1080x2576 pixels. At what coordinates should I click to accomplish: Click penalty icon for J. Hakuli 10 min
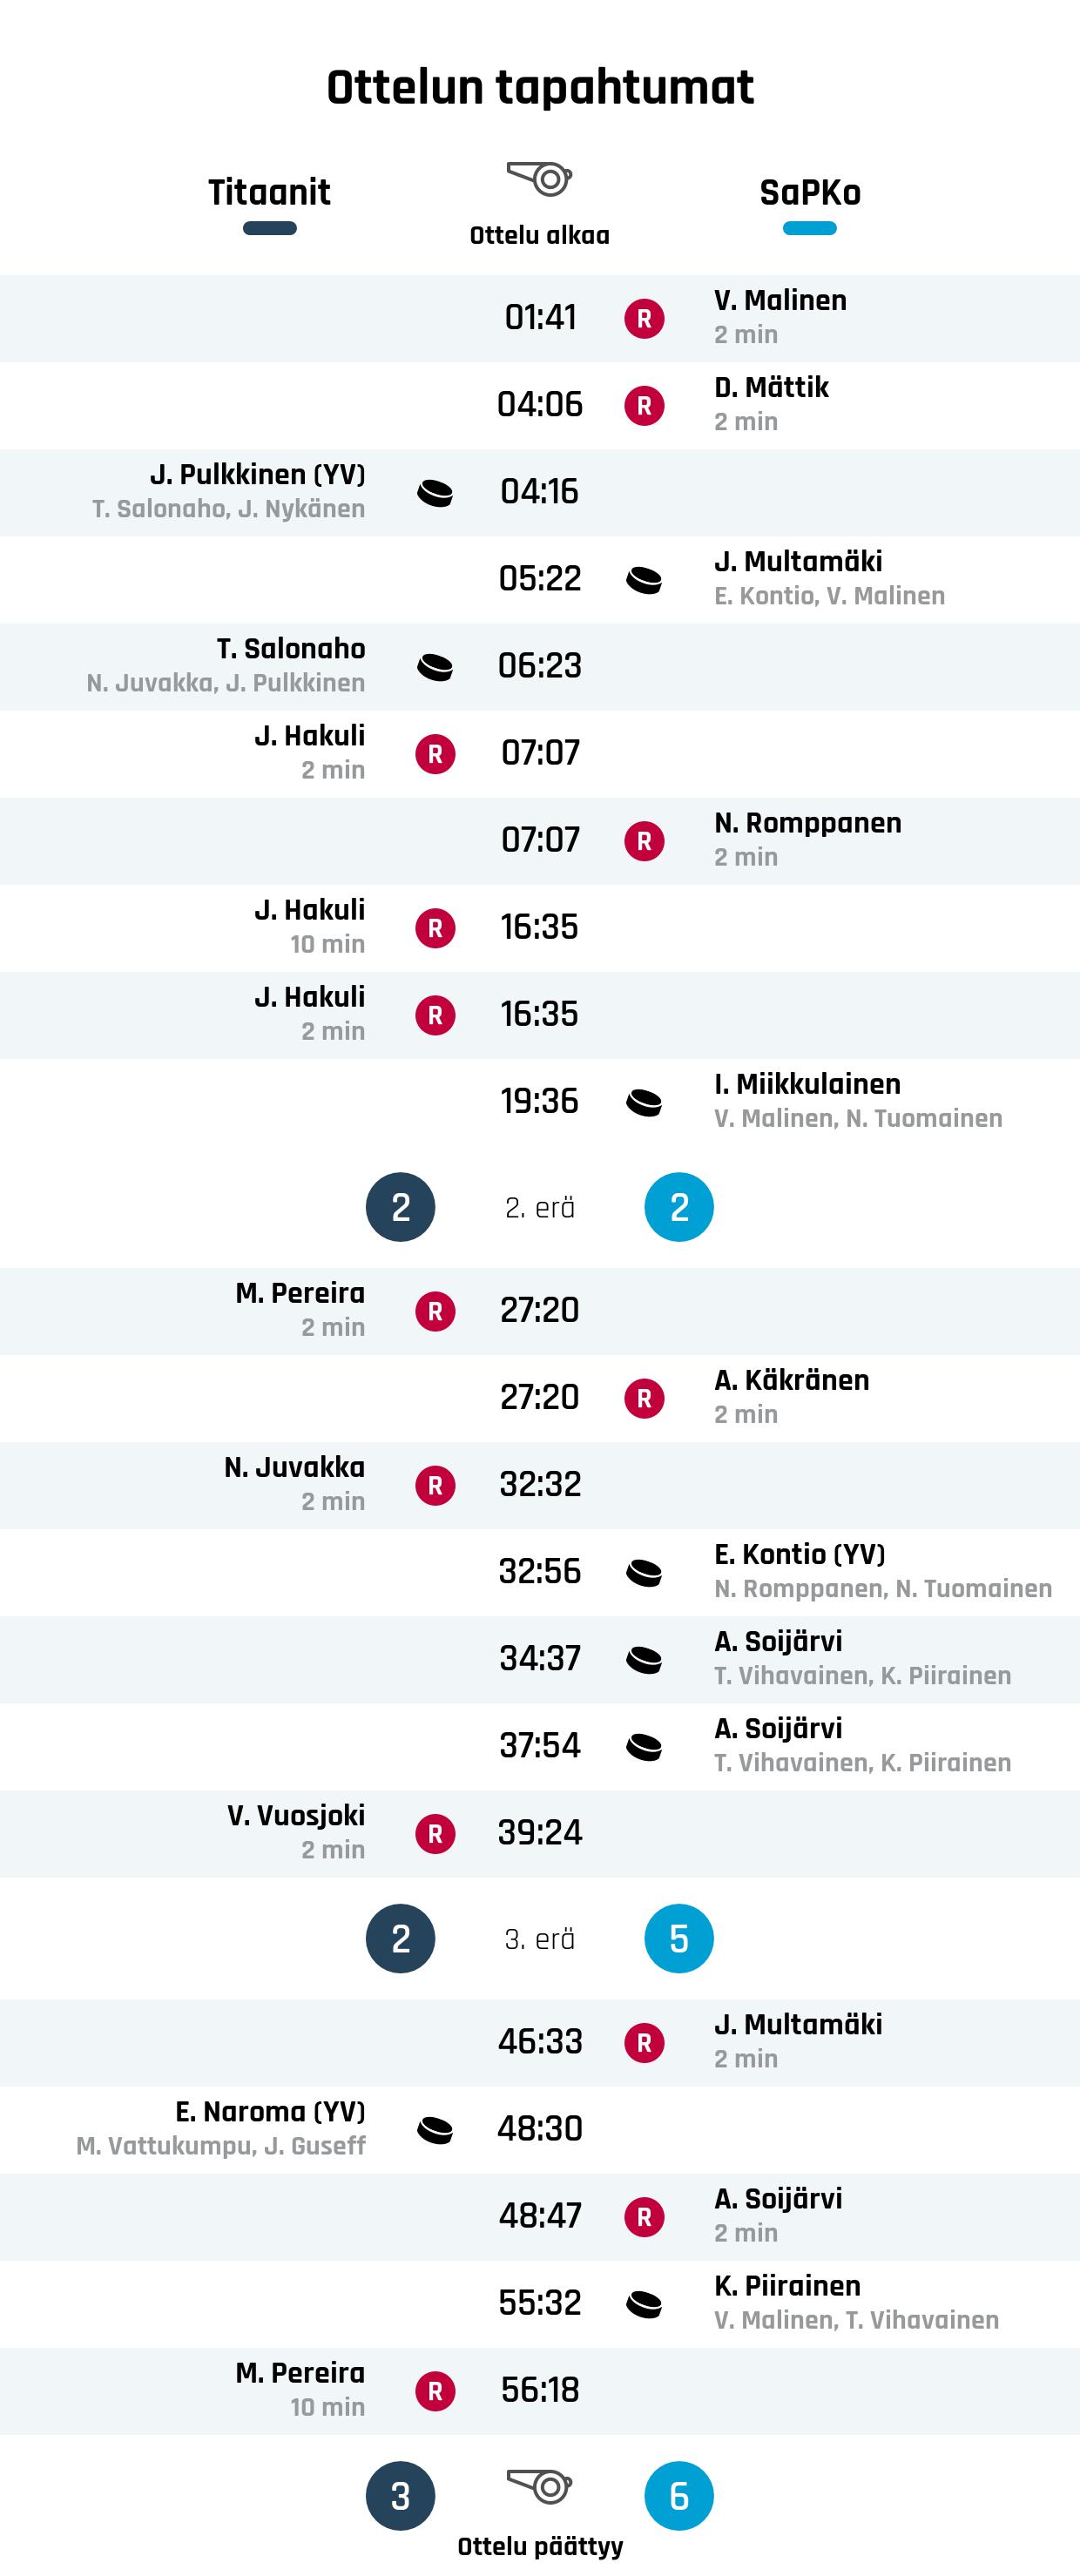[435, 928]
